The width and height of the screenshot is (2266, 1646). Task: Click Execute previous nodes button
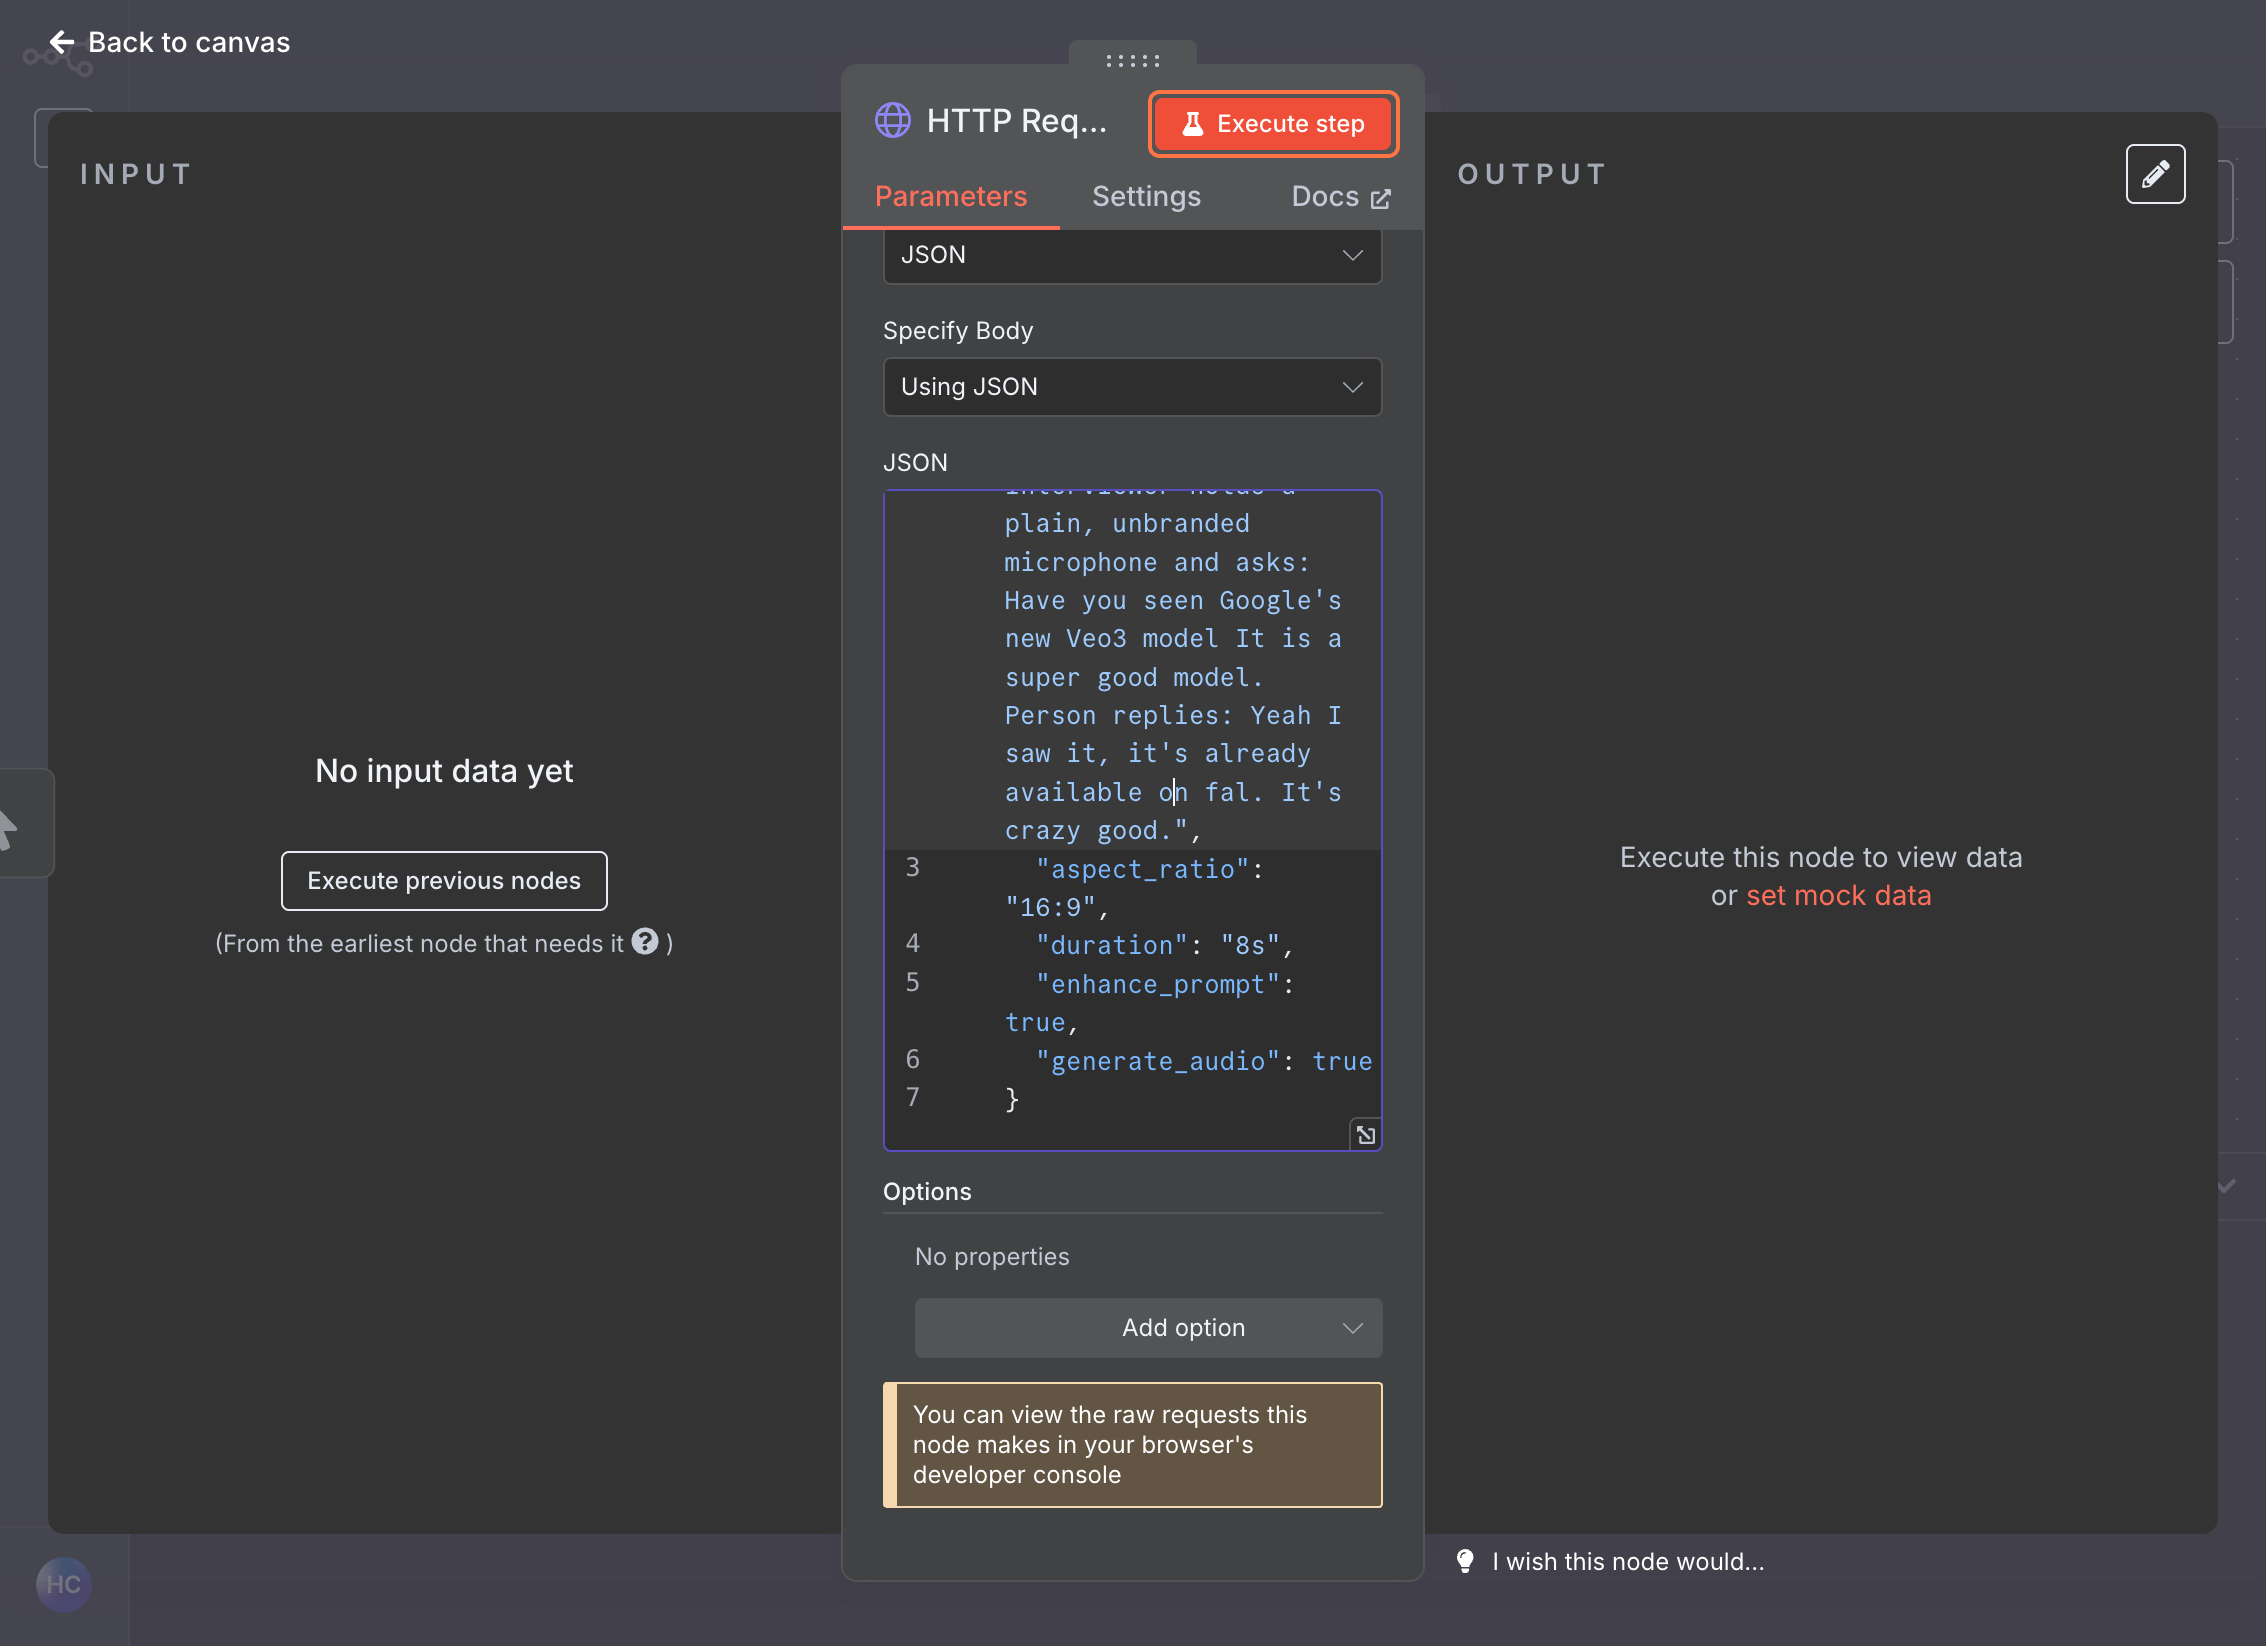point(444,881)
